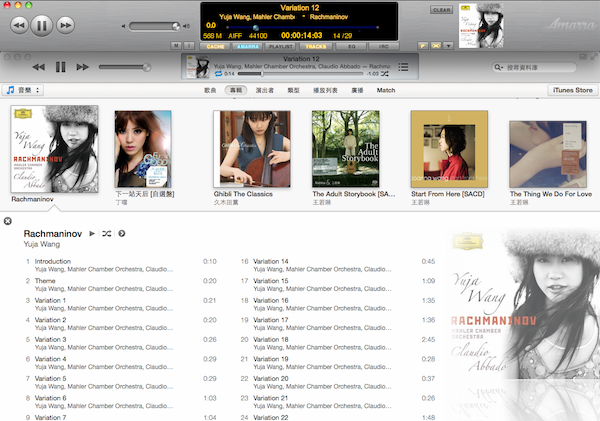The height and width of the screenshot is (421, 600).
Task: Toggle the IRC button in Amarra
Action: click(x=384, y=47)
